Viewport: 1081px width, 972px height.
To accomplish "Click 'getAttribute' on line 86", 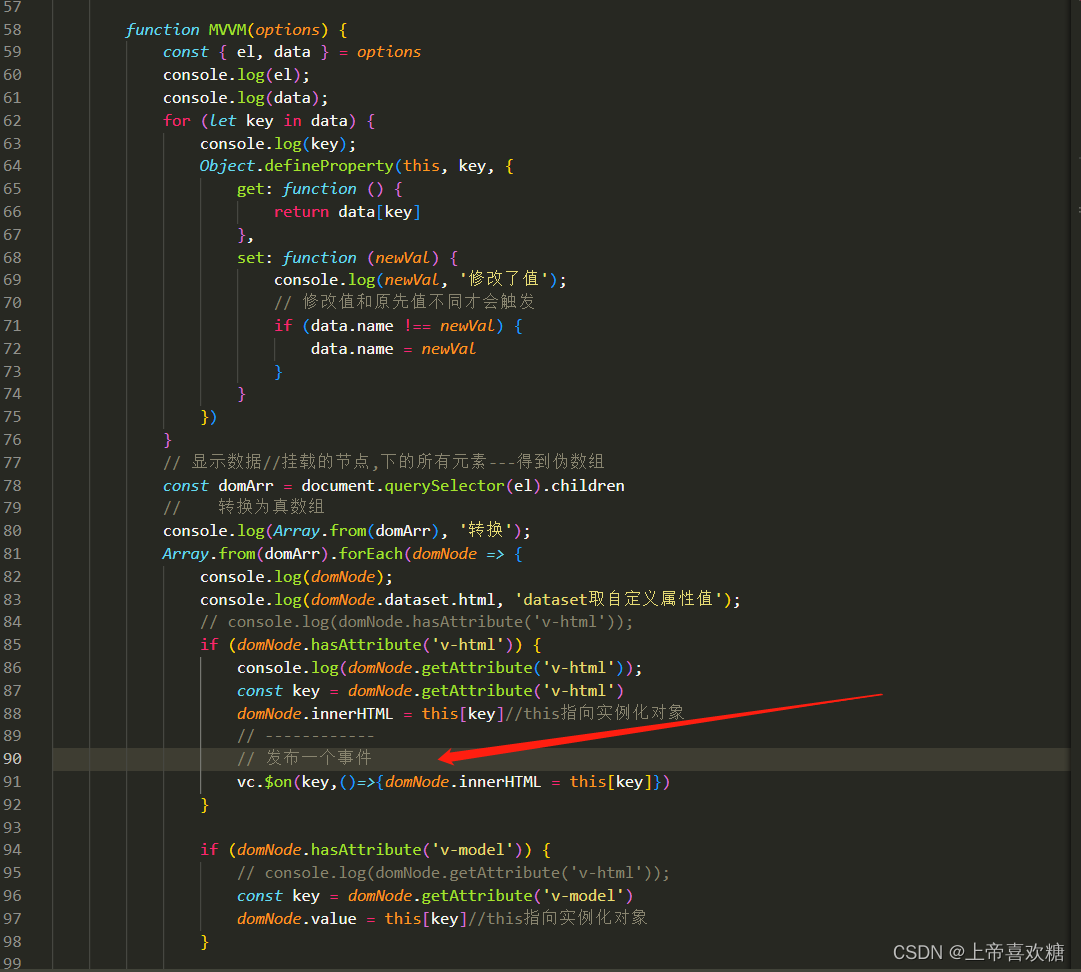I will [x=476, y=668].
